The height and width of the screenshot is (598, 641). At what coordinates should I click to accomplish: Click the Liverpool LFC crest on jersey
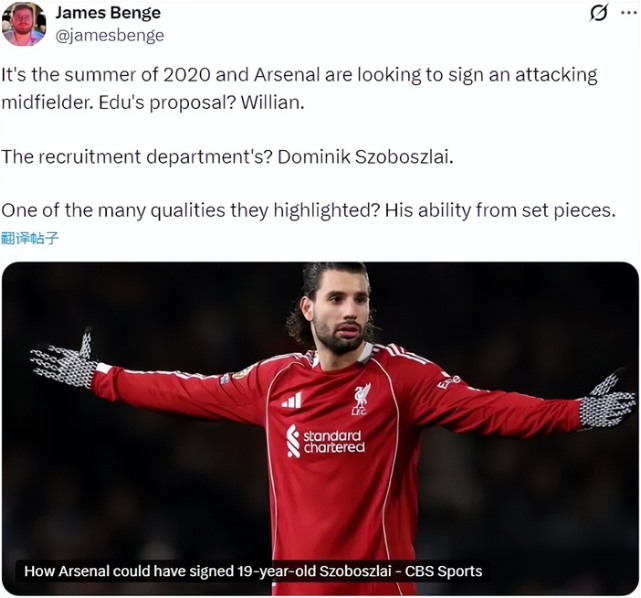(x=362, y=399)
